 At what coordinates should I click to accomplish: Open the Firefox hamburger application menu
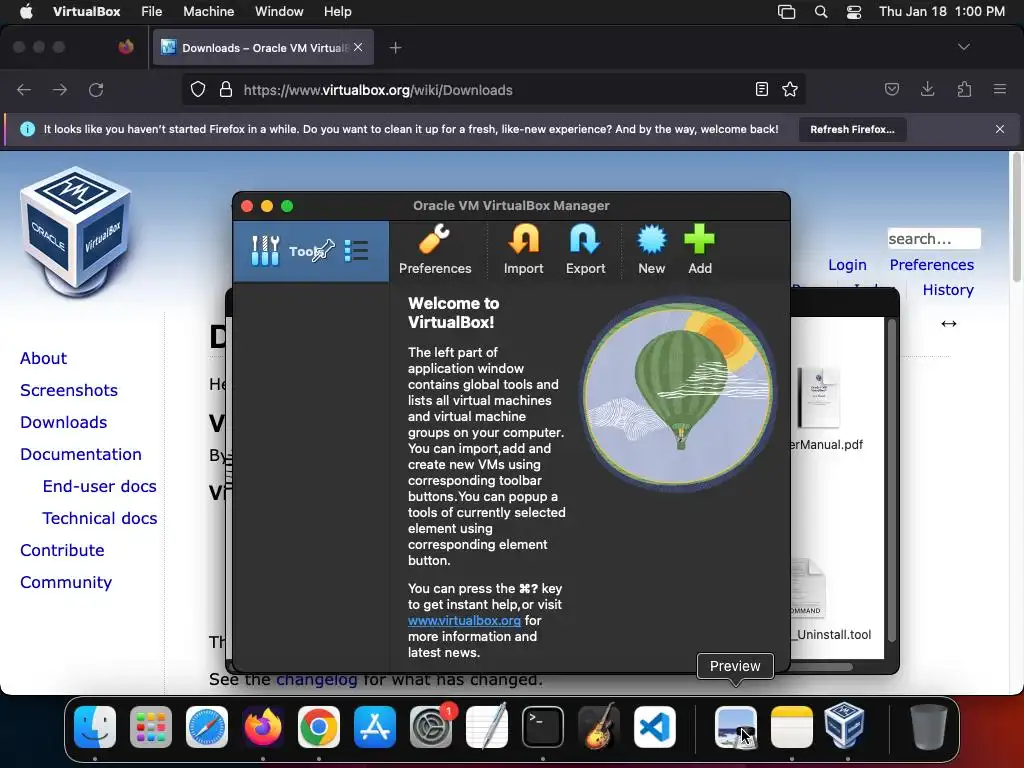pyautogui.click(x=1000, y=89)
